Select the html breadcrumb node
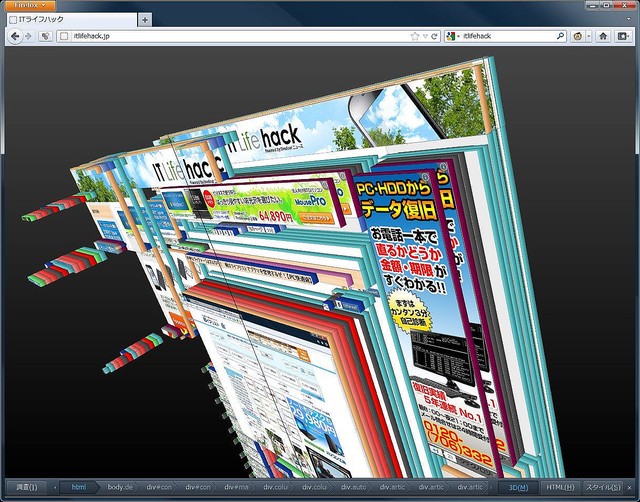The width and height of the screenshot is (640, 502). (x=78, y=487)
